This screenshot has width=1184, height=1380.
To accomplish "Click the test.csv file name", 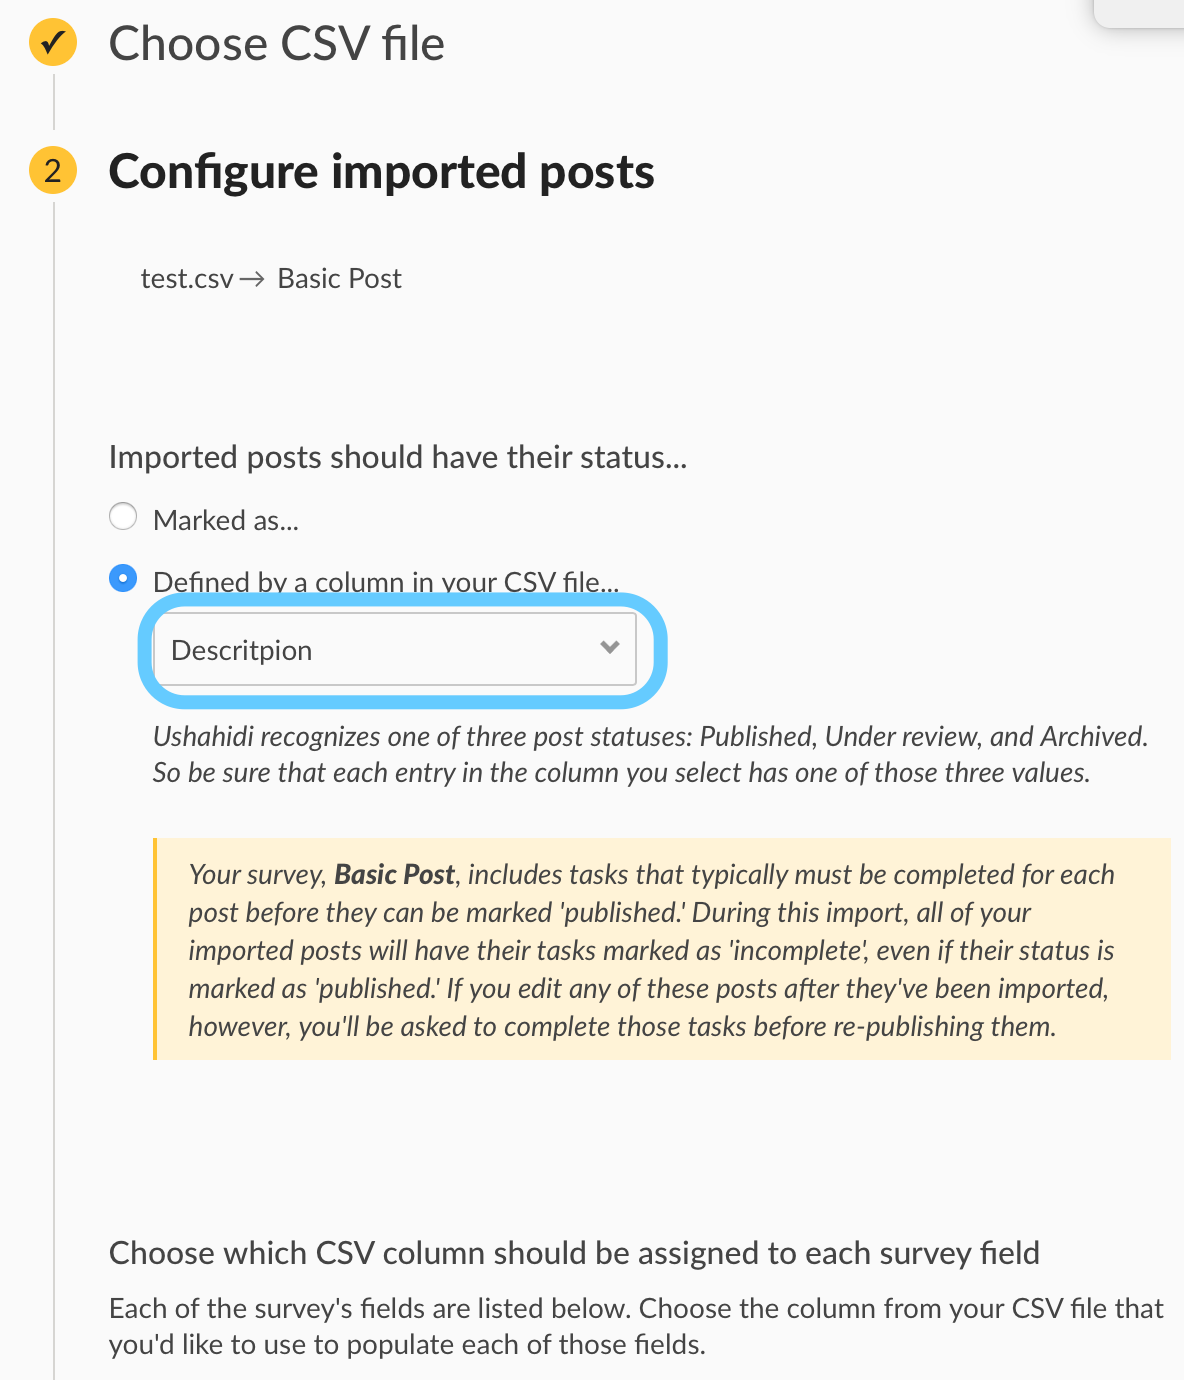I will pos(187,278).
